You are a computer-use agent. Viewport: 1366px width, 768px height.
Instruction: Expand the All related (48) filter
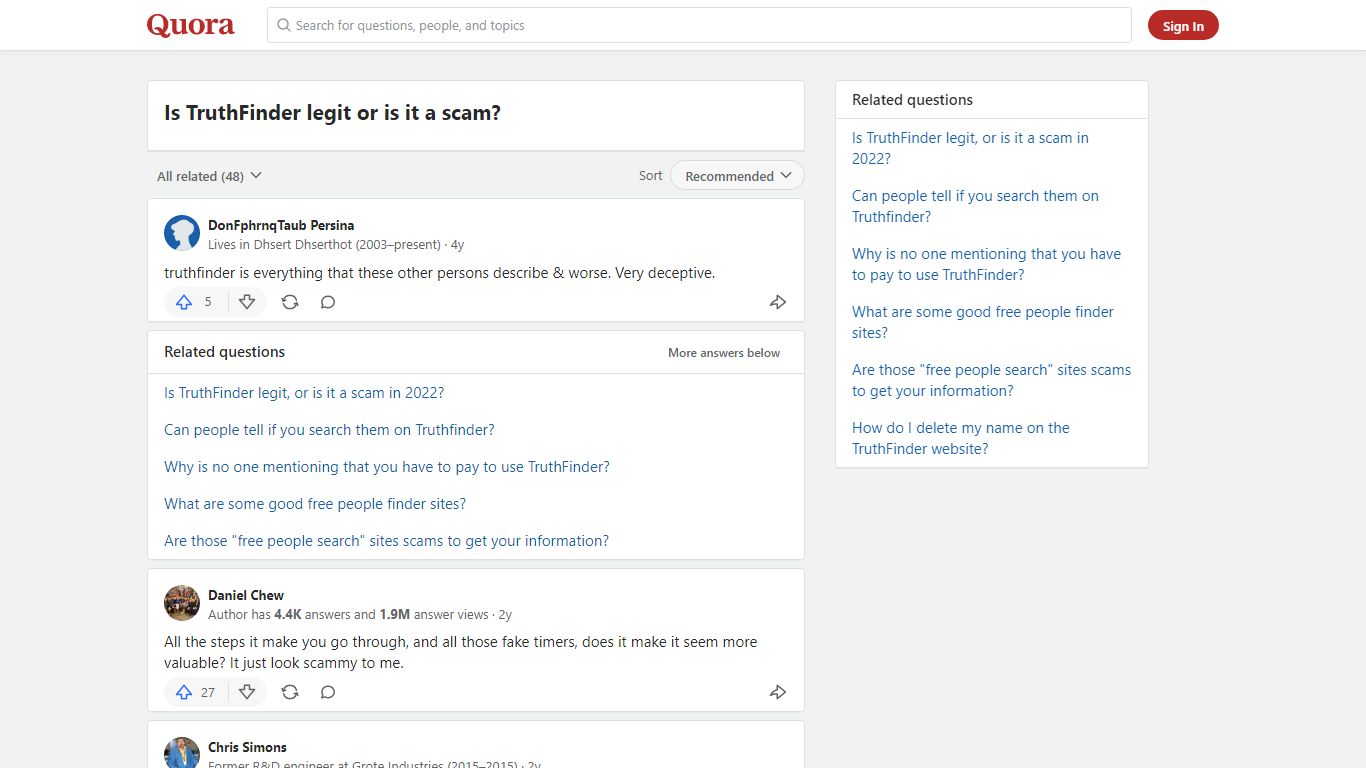[209, 176]
